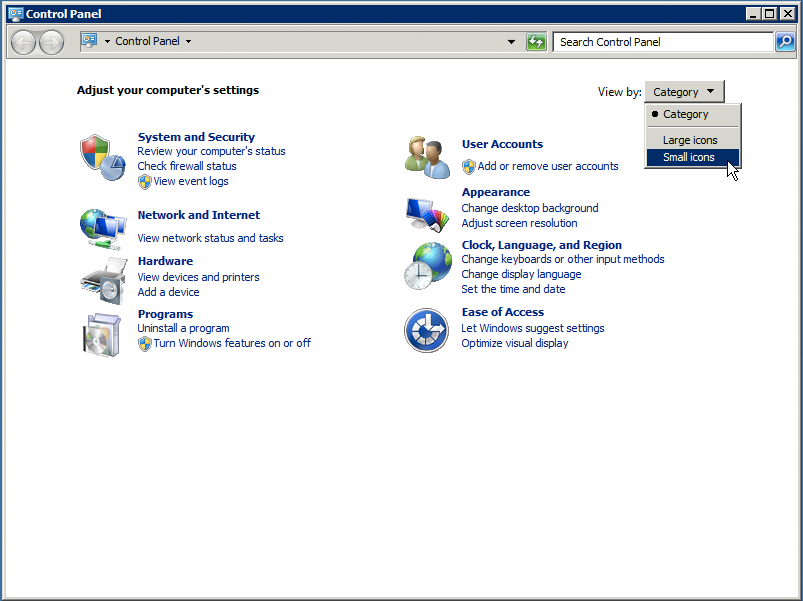Click Add a device link

[x=168, y=292]
